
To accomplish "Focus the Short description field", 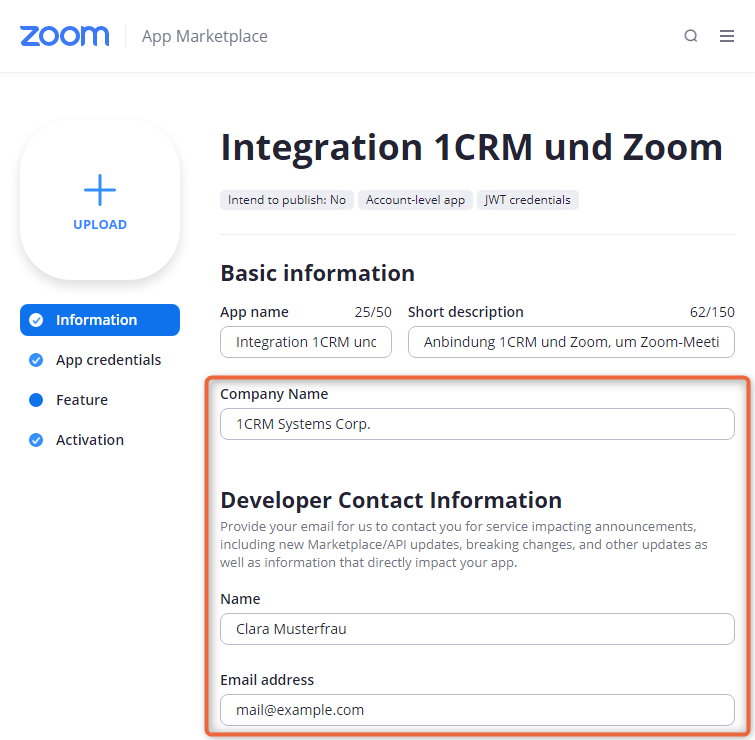I will click(571, 342).
